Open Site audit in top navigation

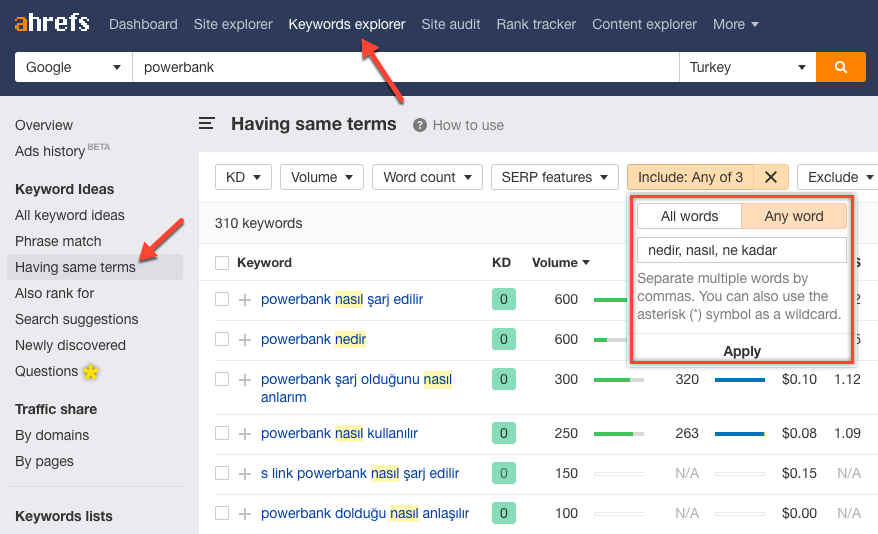[x=451, y=25]
